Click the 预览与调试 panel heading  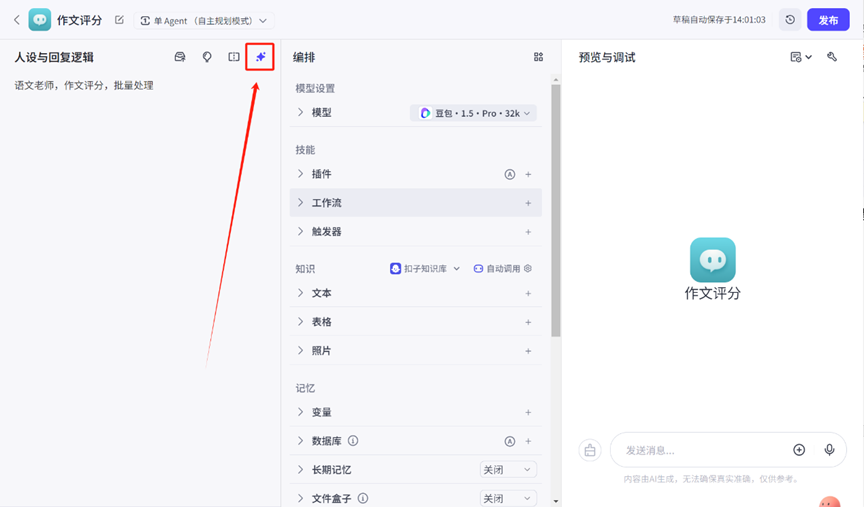click(607, 57)
